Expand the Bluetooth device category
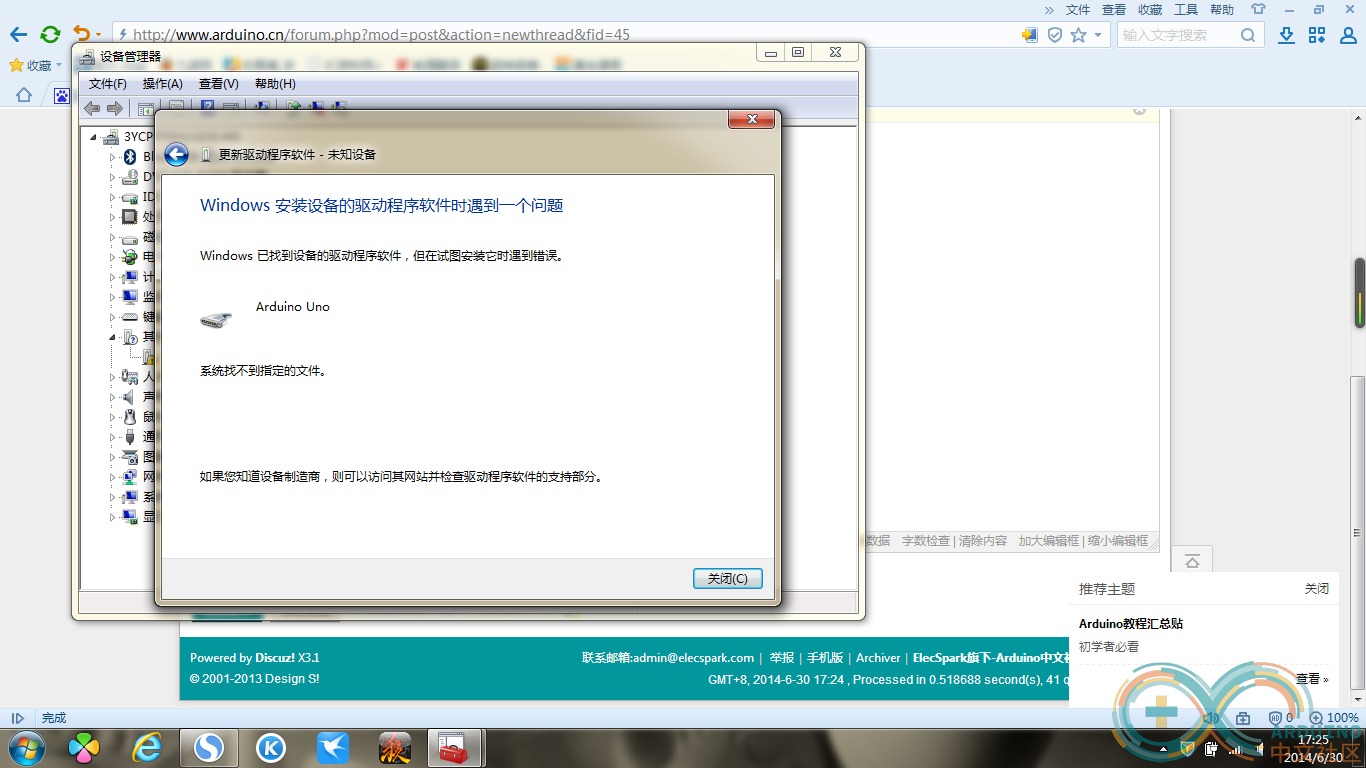 [x=113, y=157]
